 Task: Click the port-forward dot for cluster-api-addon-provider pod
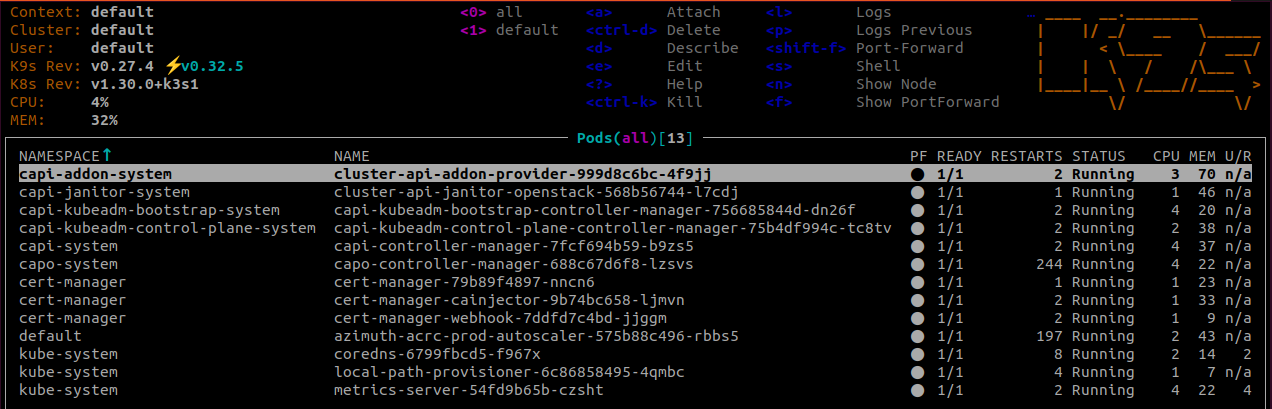(917, 174)
